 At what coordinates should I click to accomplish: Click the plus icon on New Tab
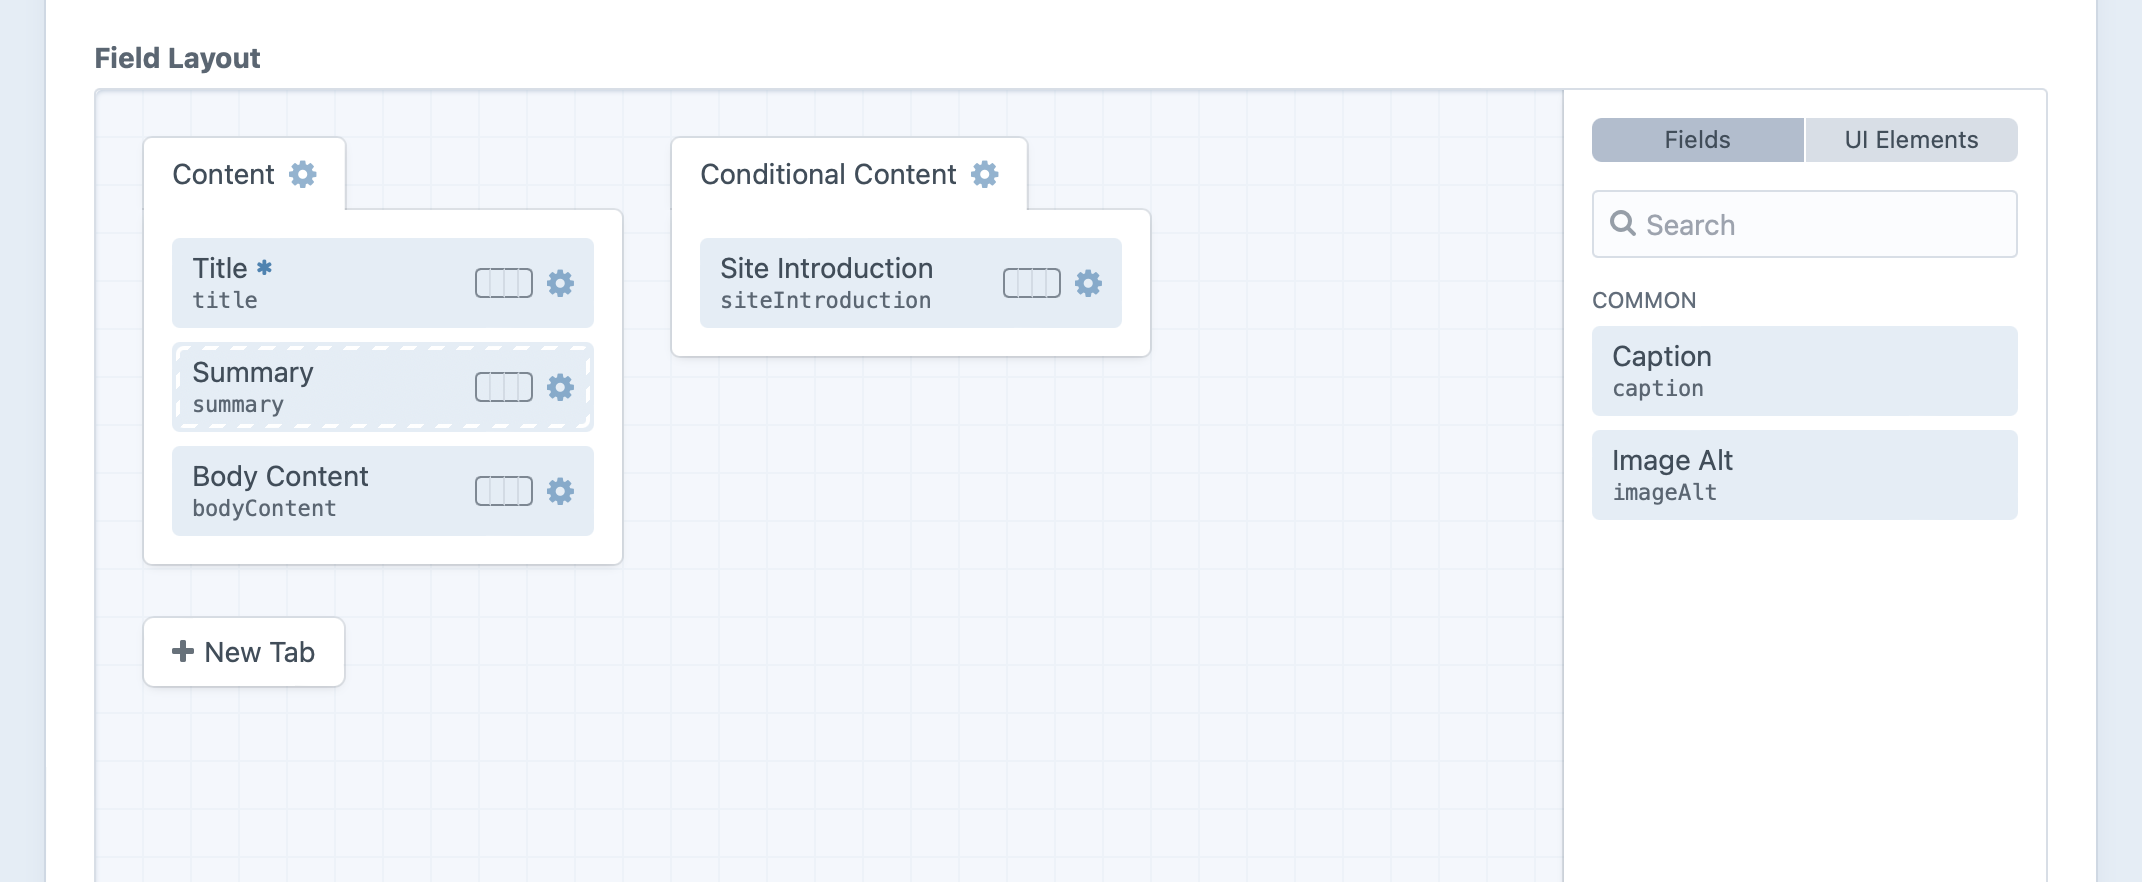click(181, 651)
